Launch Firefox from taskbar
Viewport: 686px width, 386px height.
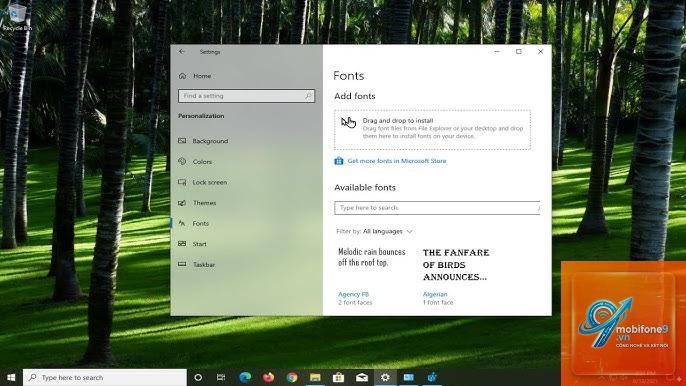268,377
